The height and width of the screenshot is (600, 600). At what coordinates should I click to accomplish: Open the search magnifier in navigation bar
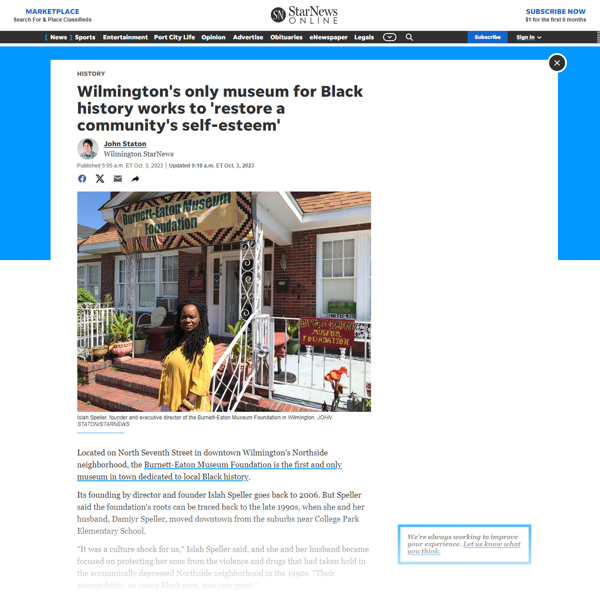[x=409, y=37]
